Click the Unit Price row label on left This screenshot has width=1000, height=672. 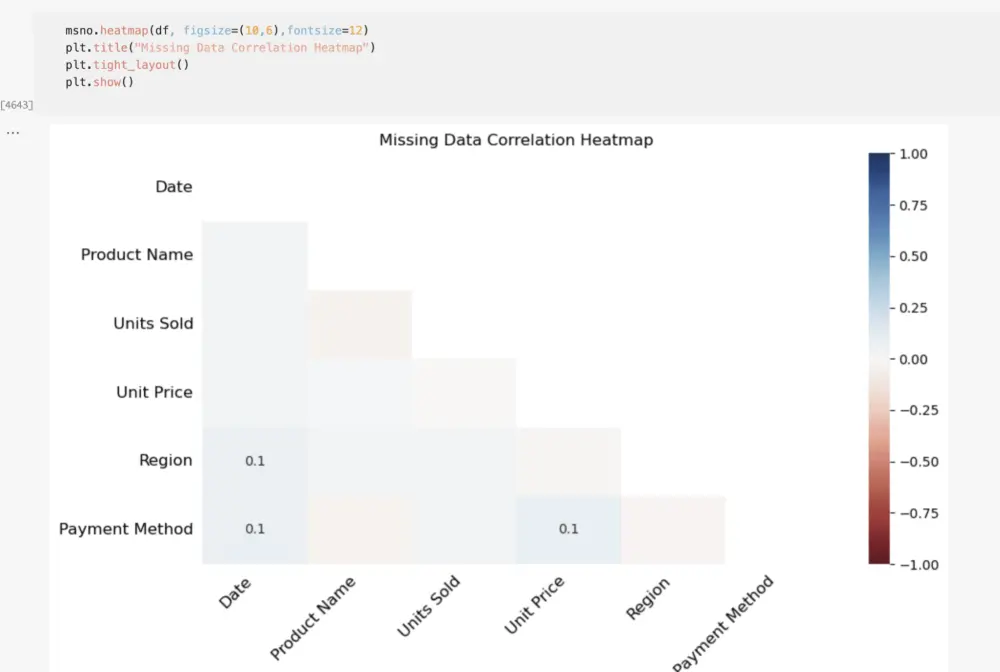(154, 392)
